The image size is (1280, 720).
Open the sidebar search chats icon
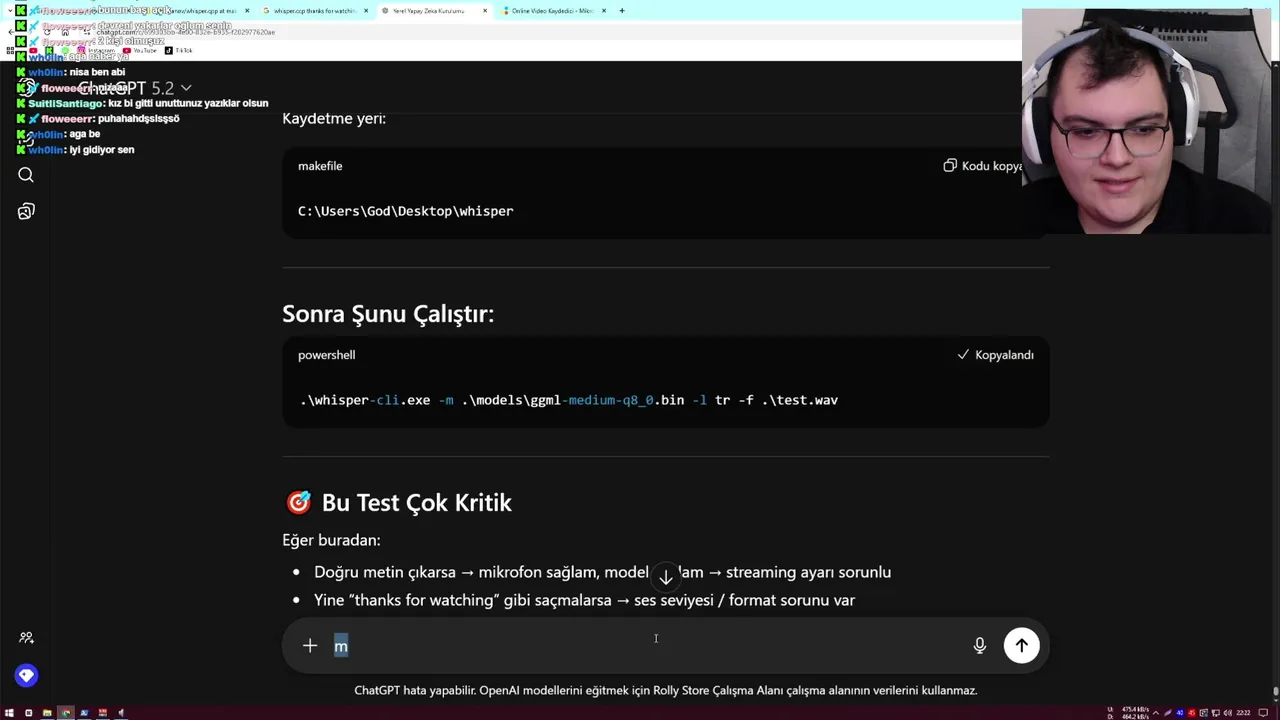(26, 175)
